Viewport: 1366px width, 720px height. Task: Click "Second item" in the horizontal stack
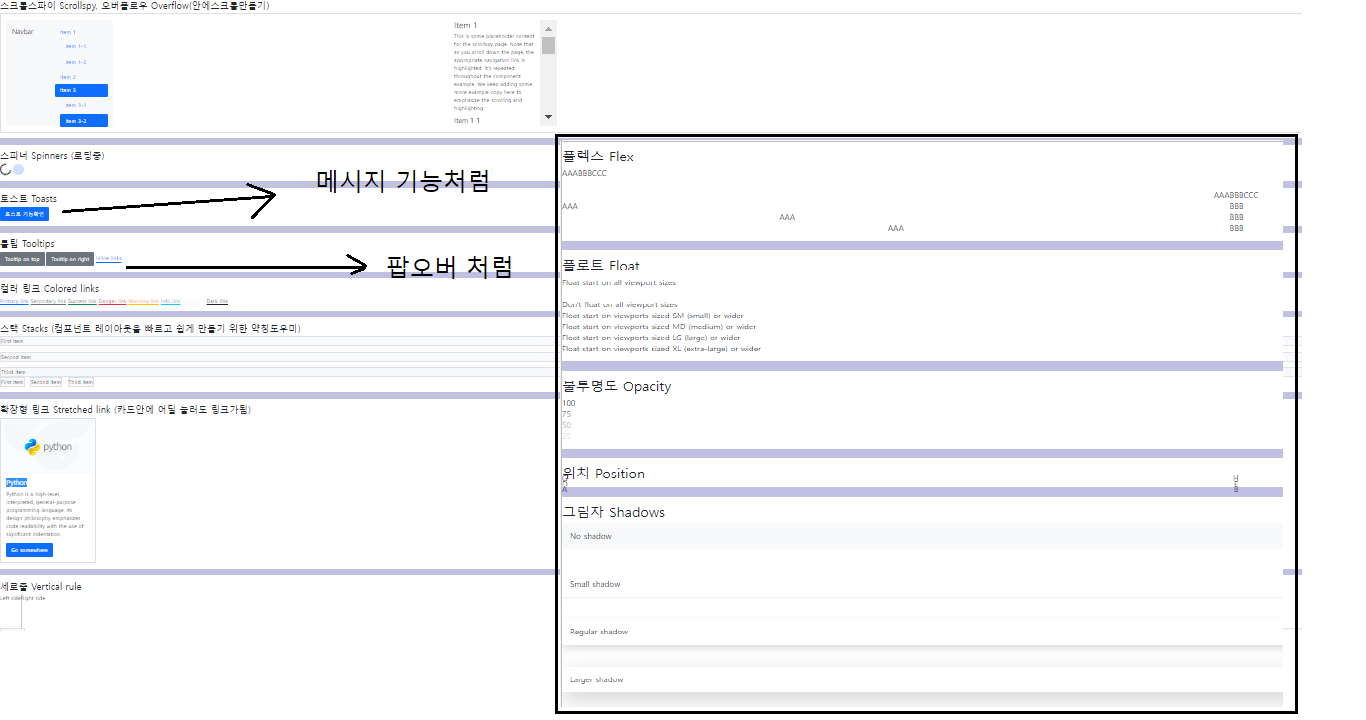point(45,381)
